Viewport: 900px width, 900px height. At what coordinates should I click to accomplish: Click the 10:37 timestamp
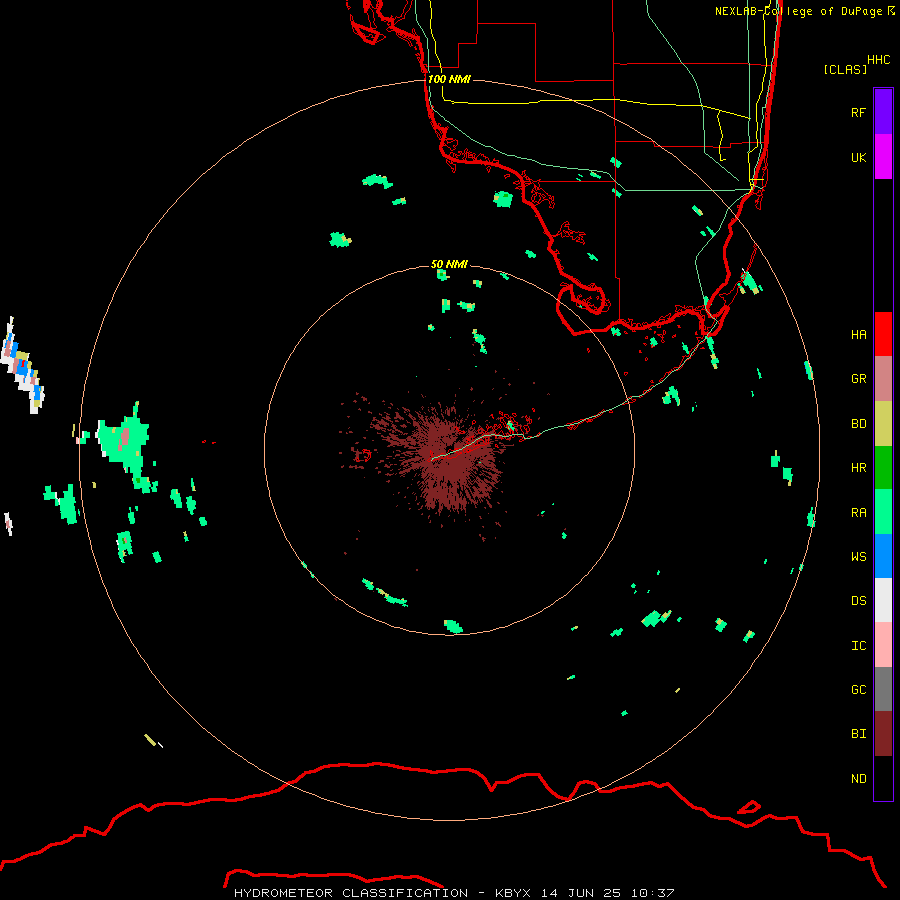pos(653,893)
